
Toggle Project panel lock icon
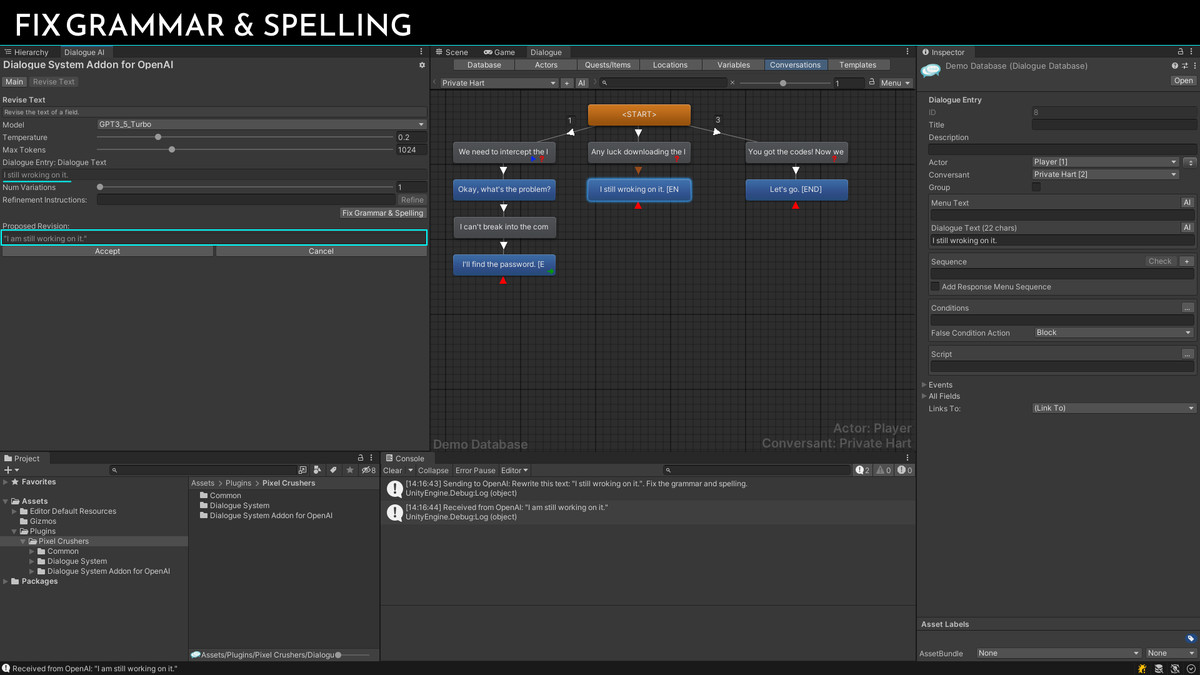(x=360, y=458)
